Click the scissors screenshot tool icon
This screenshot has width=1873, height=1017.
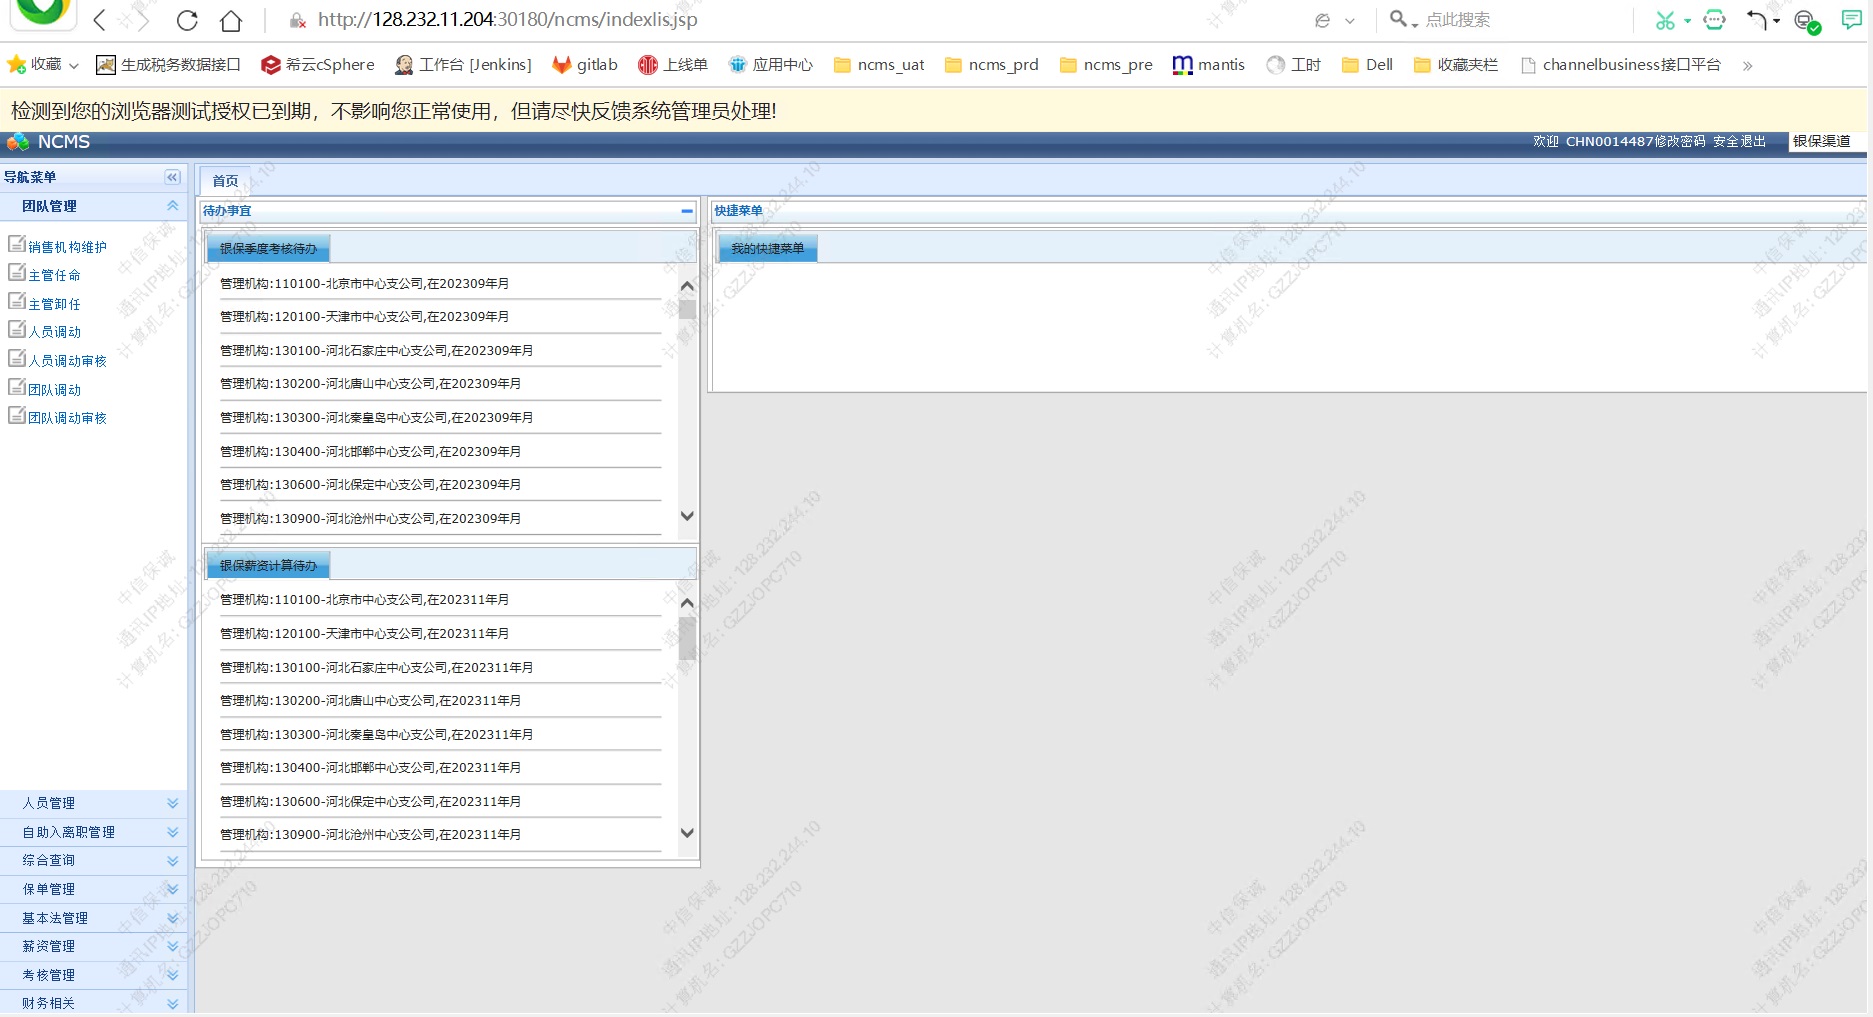tap(1665, 20)
